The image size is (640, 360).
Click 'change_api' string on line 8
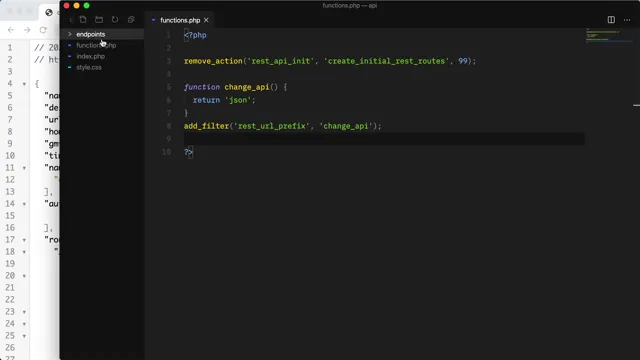(x=346, y=126)
